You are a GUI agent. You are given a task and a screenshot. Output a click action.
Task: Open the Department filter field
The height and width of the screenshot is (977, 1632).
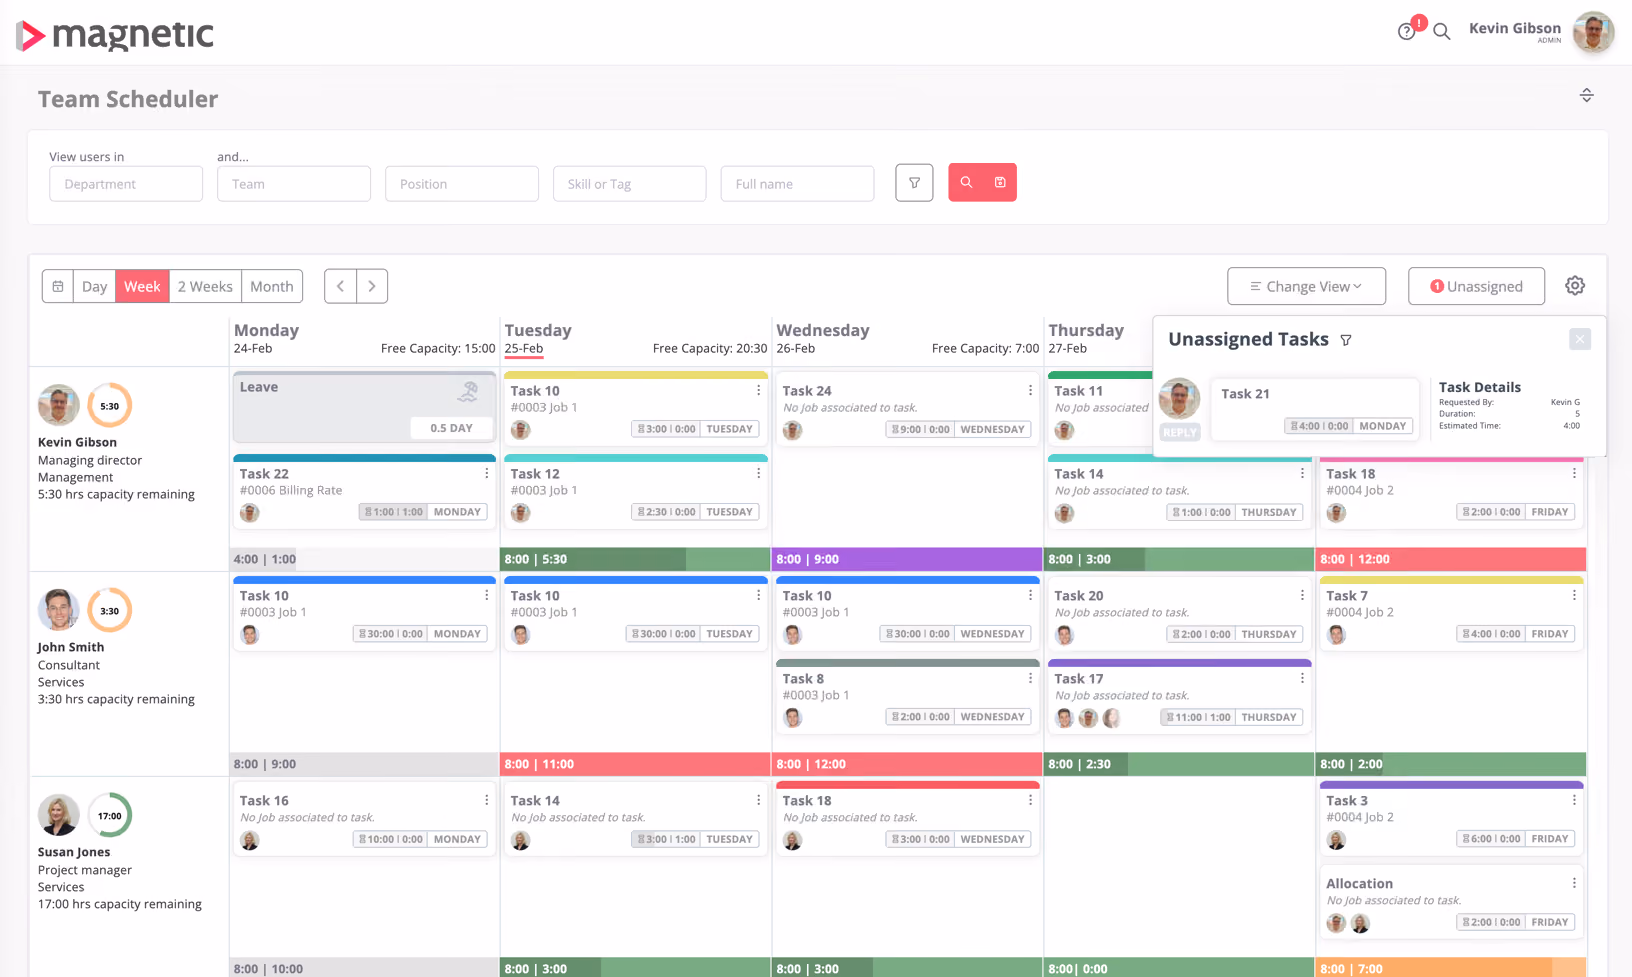(x=126, y=184)
